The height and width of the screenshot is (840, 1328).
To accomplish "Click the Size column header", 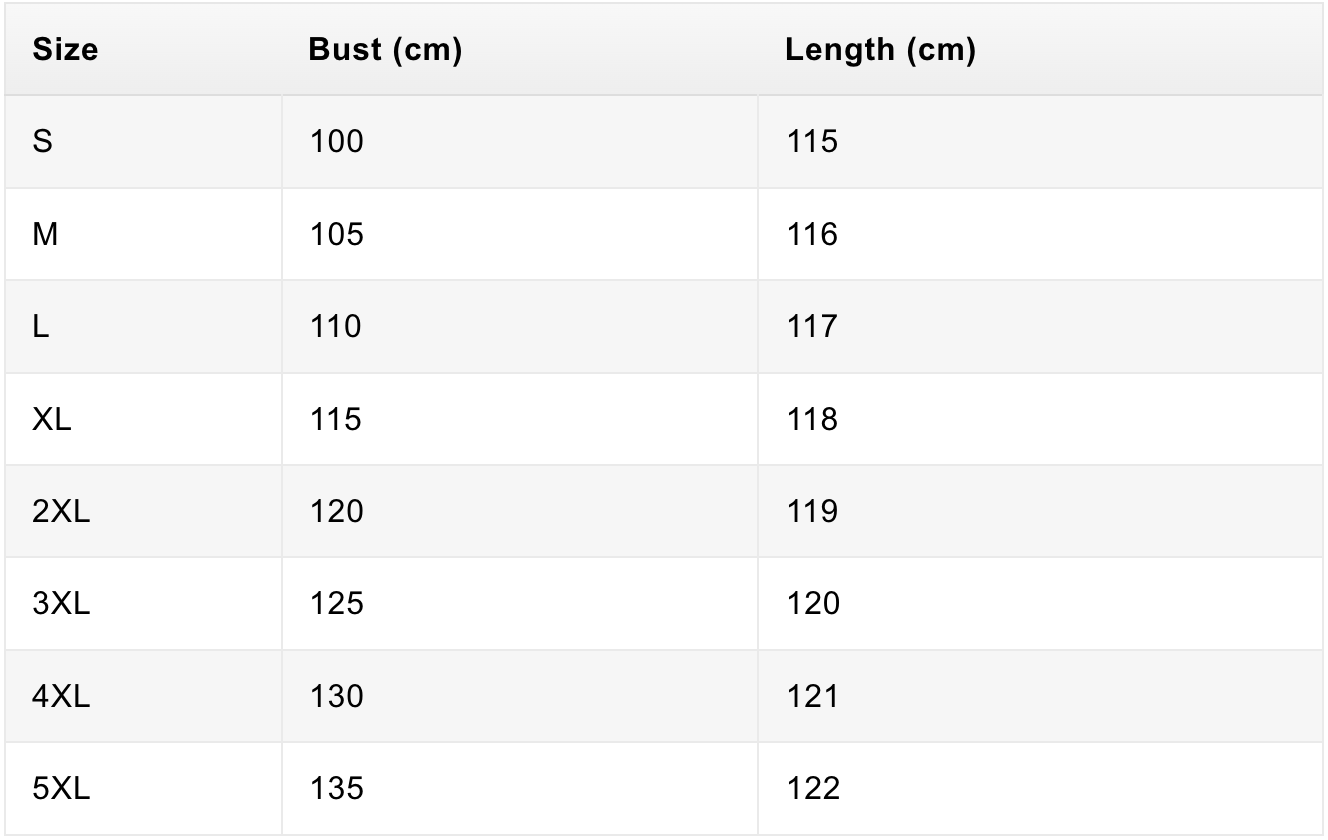I will pyautogui.click(x=66, y=50).
